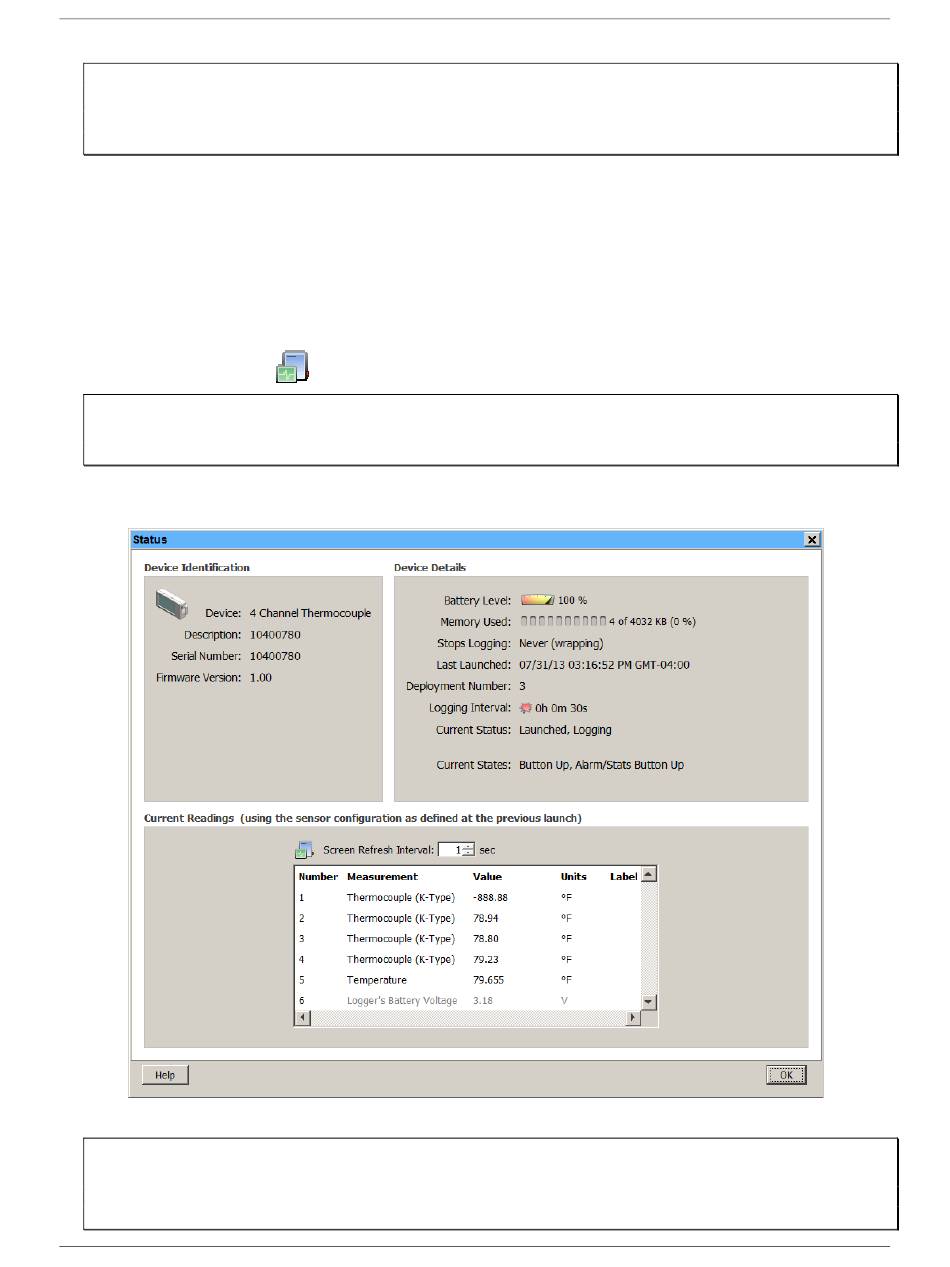Click the memory used progress bar

pos(562,621)
